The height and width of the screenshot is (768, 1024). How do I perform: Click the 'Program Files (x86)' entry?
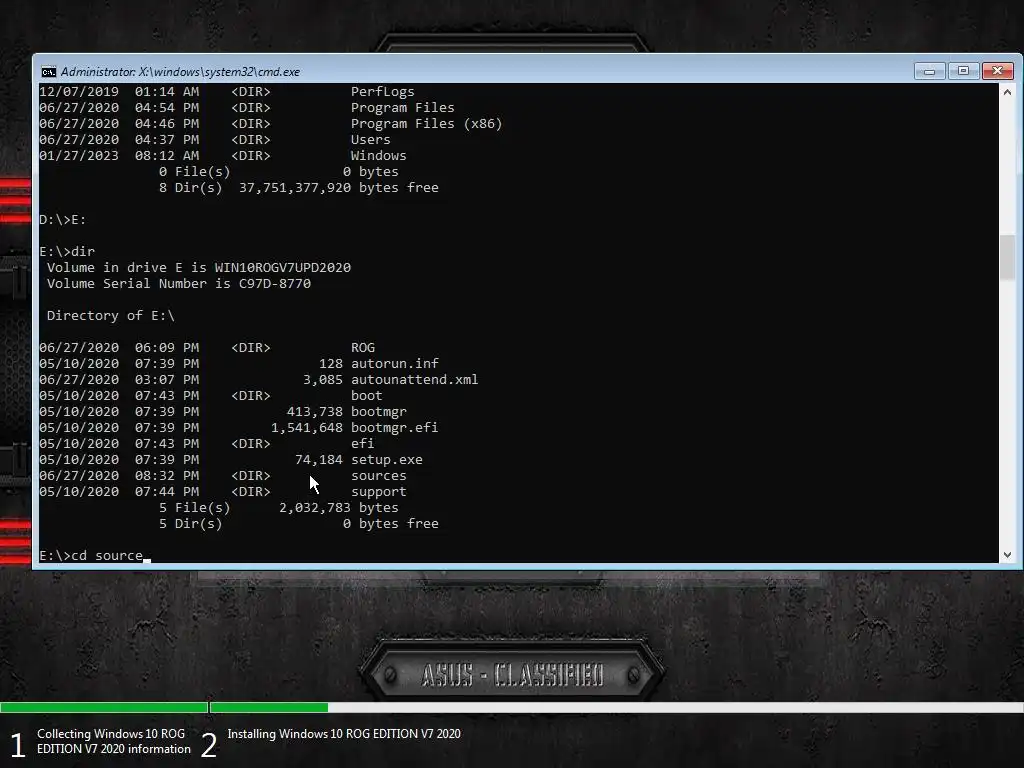point(426,123)
